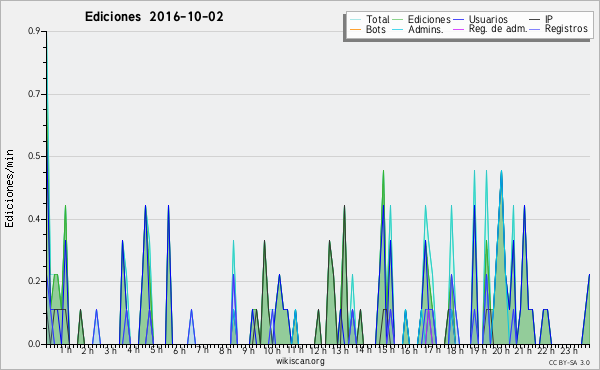Click the '5 h' x-axis label

click(x=156, y=350)
